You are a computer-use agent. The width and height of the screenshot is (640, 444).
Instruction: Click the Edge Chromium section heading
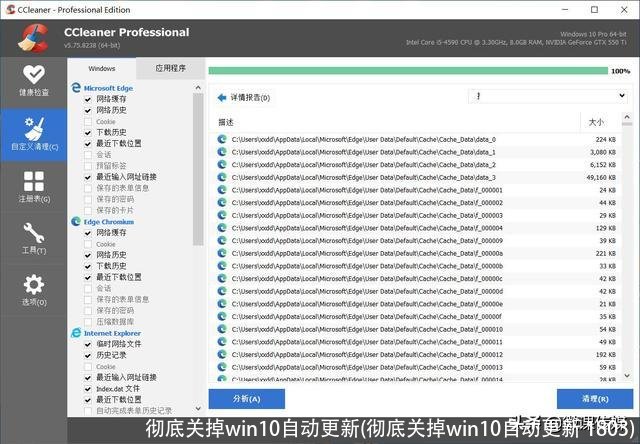109,222
